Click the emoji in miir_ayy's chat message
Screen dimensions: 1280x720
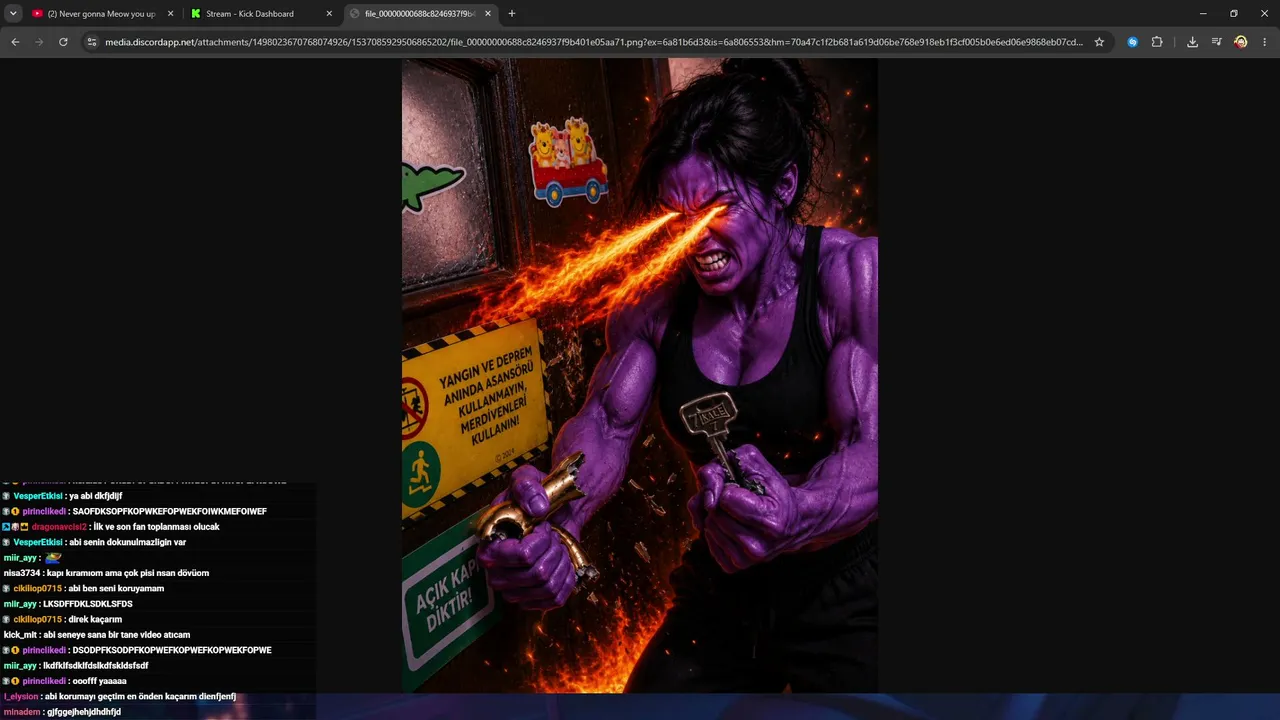[x=53, y=558]
